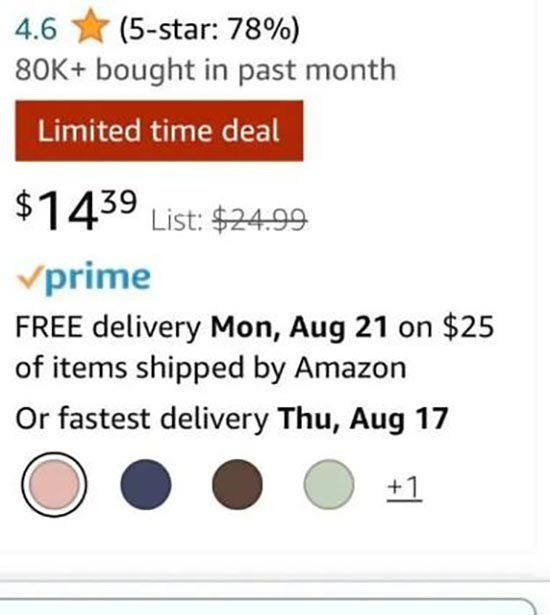Pick the brown color swatch
This screenshot has height=615, width=550.
237,485
